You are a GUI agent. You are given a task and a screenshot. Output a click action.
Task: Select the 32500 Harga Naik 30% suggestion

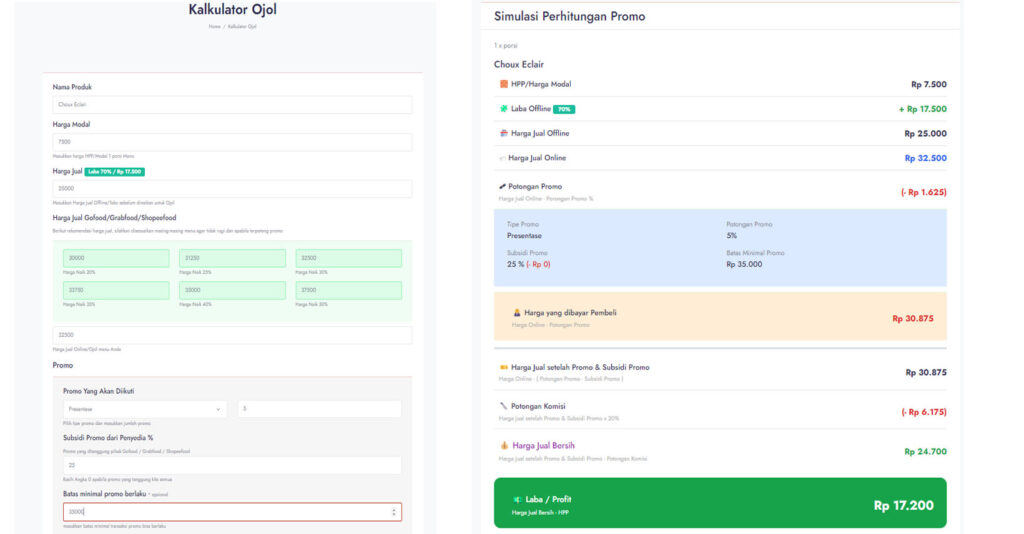pos(349,258)
